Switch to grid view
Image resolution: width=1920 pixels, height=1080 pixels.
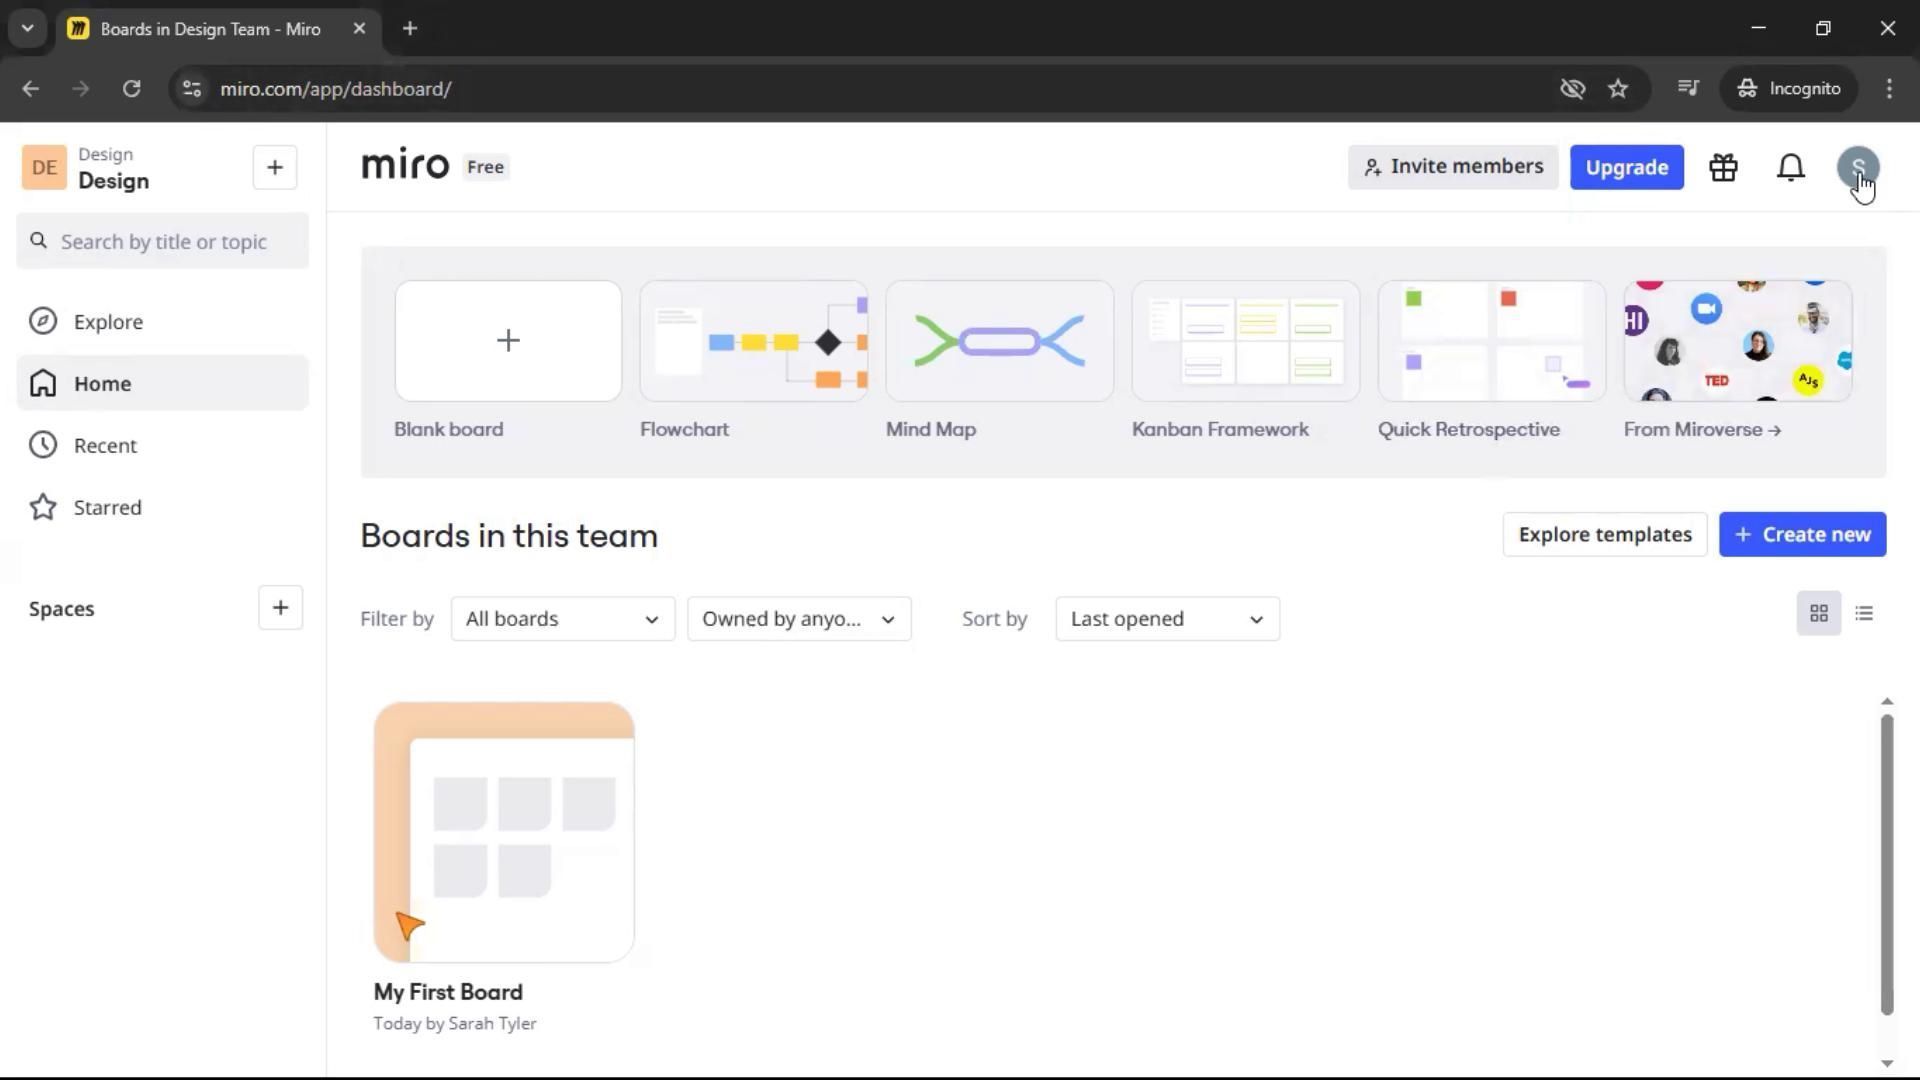(1818, 613)
